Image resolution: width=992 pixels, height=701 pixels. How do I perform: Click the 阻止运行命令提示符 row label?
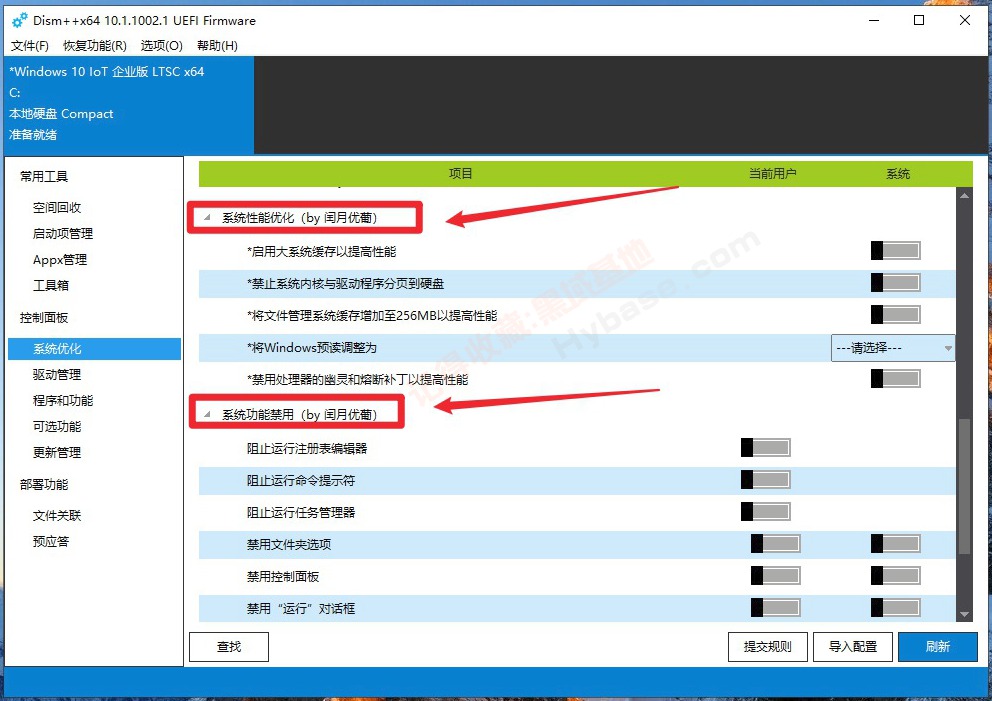[301, 481]
